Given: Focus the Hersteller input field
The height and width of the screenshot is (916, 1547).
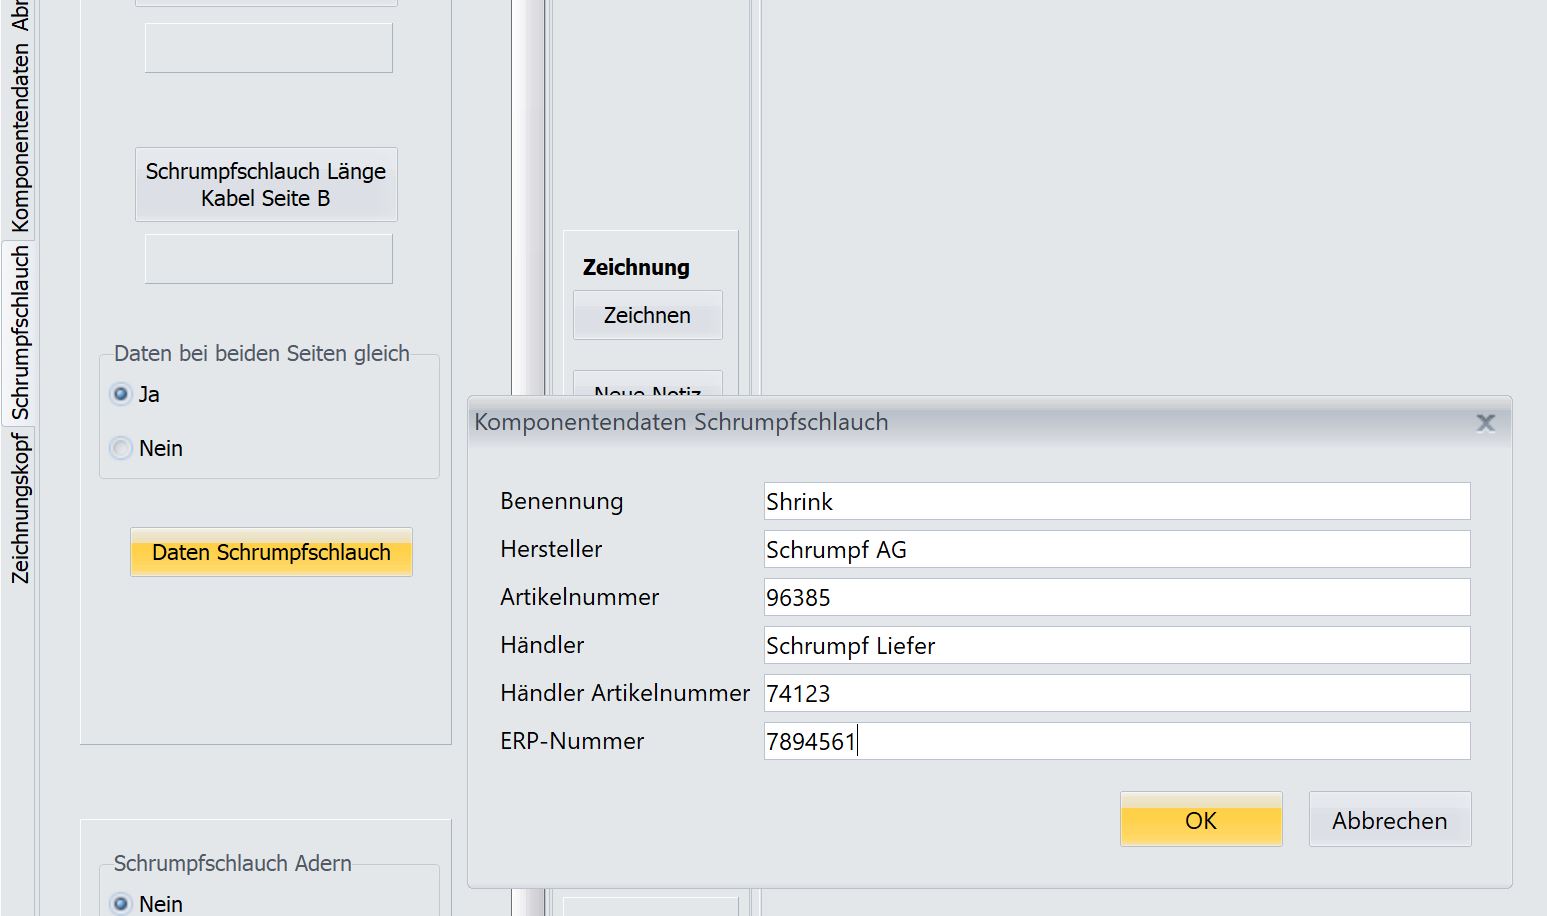Looking at the screenshot, I should tap(1116, 549).
